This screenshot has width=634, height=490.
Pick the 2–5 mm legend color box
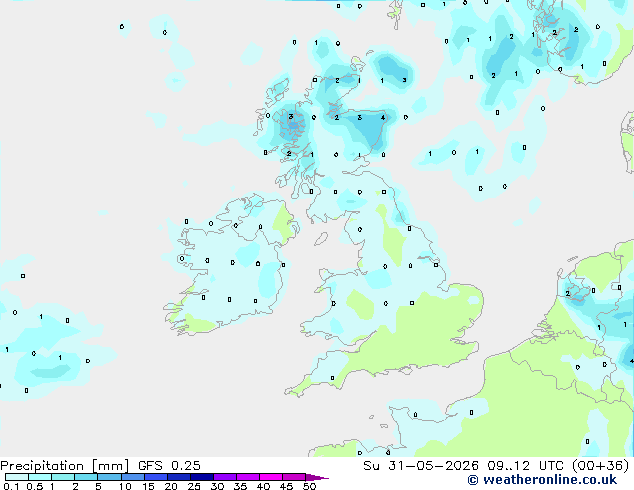coord(86,477)
